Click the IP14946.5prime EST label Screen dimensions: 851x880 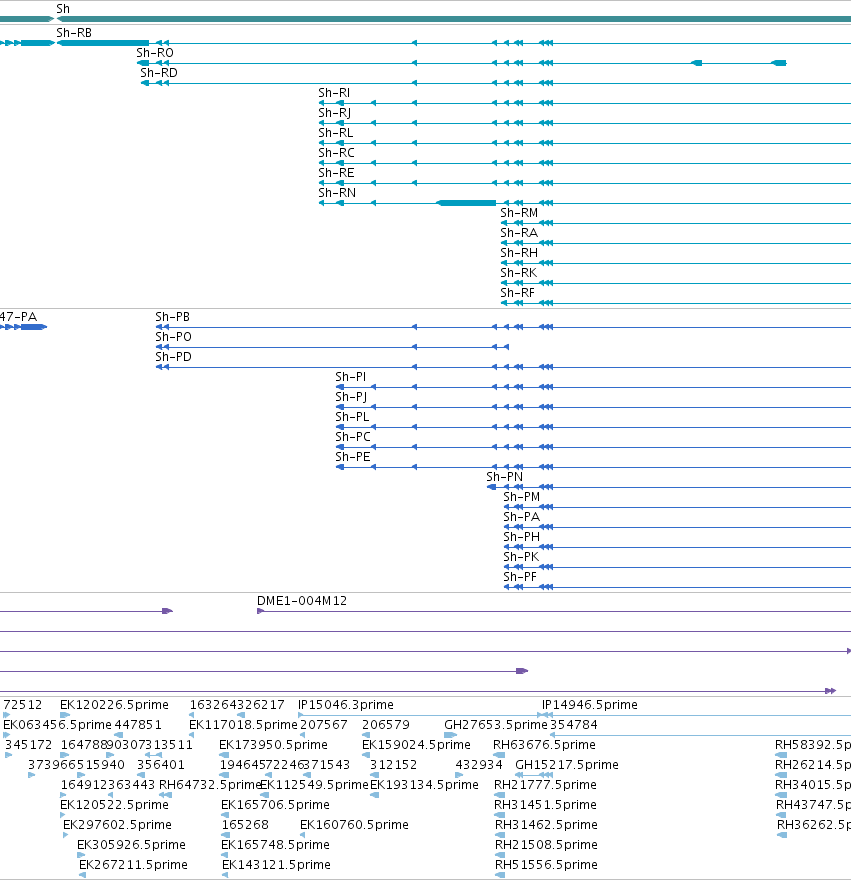[x=590, y=705]
